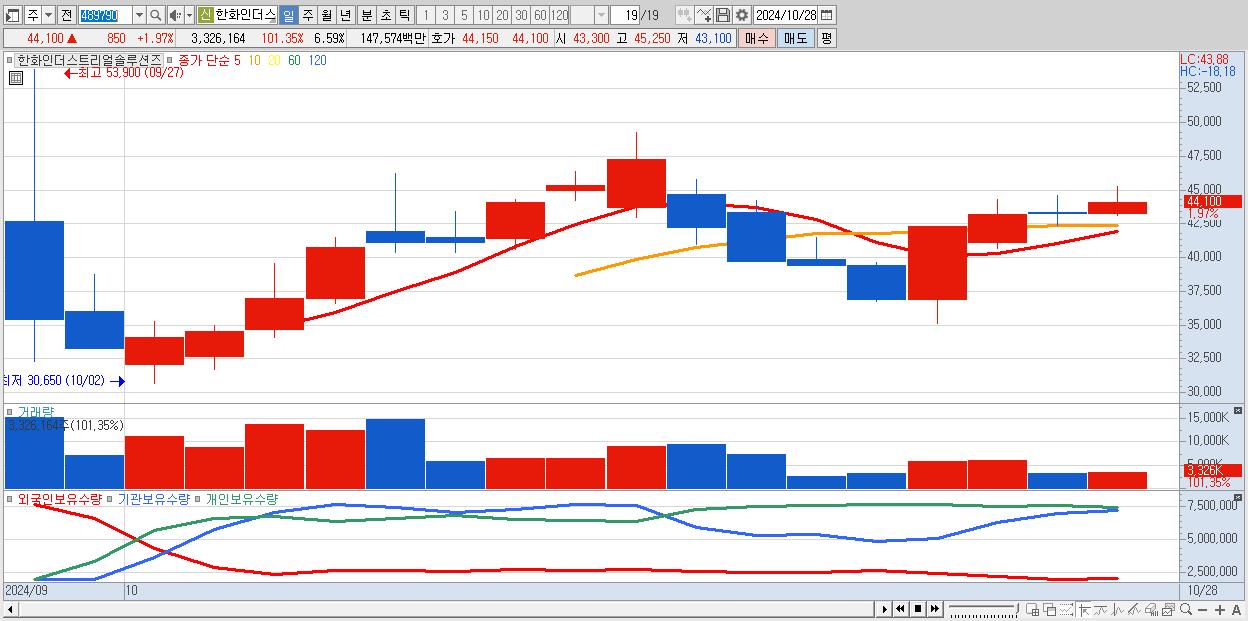Click the add indicator icon with plus sign
The image size is (1248, 621).
pos(684,15)
